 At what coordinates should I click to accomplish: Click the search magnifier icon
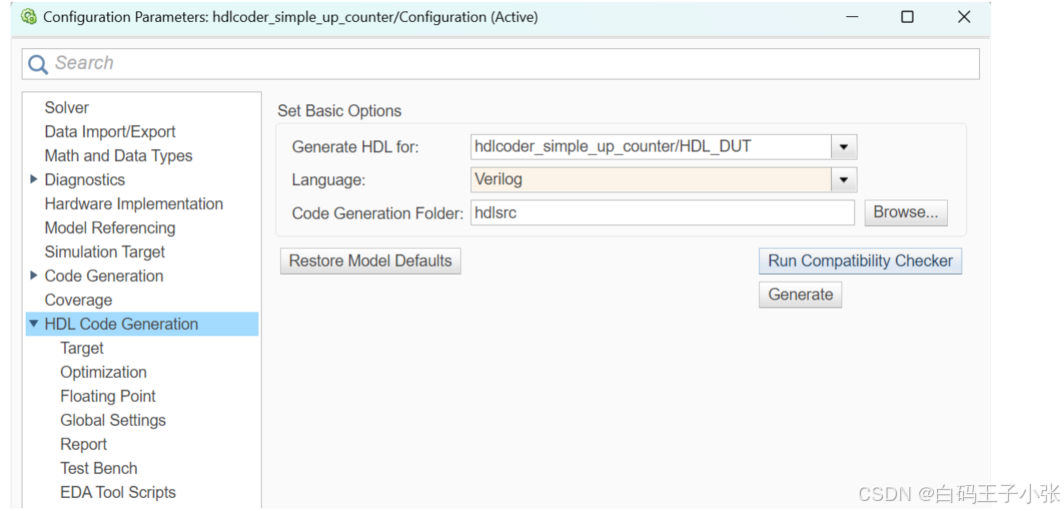pos(37,64)
